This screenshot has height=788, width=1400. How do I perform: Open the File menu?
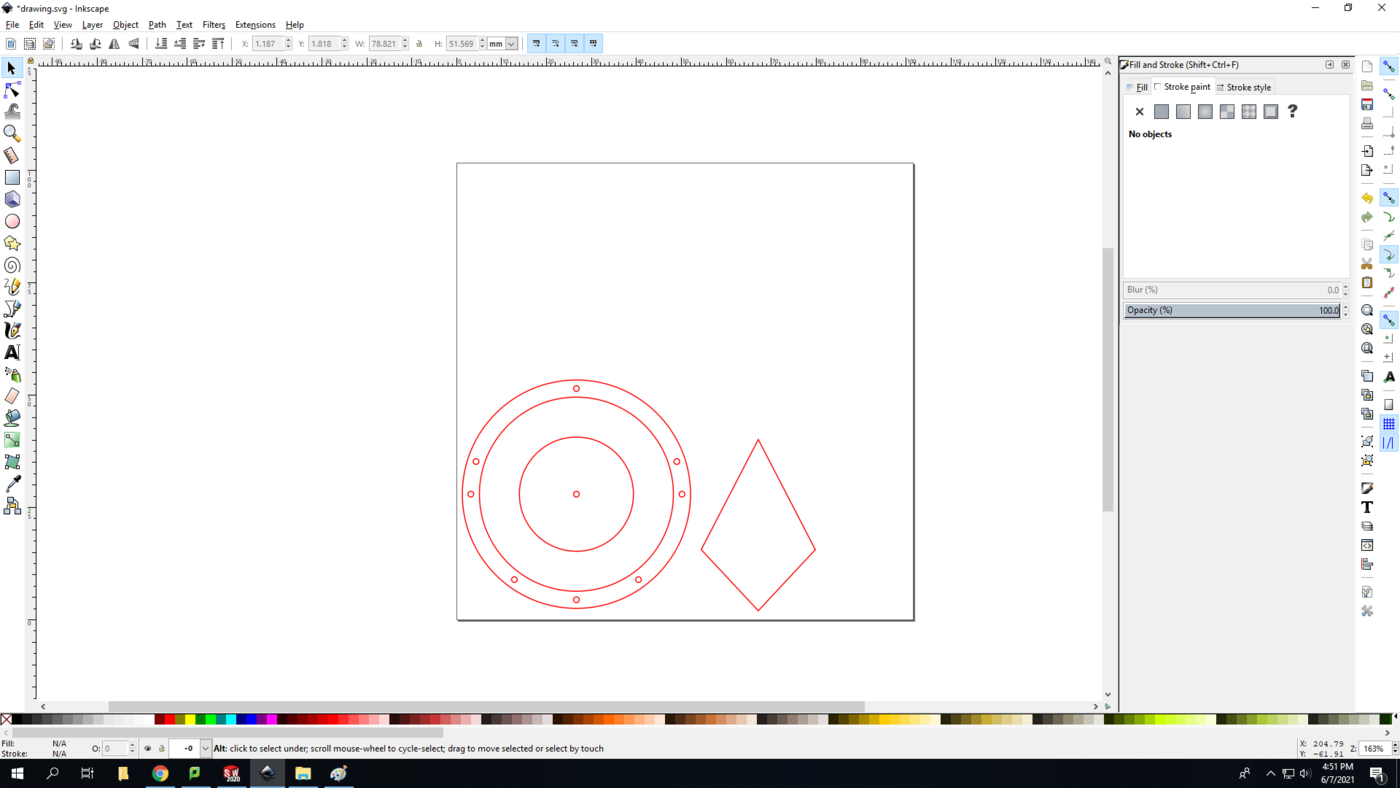point(12,25)
